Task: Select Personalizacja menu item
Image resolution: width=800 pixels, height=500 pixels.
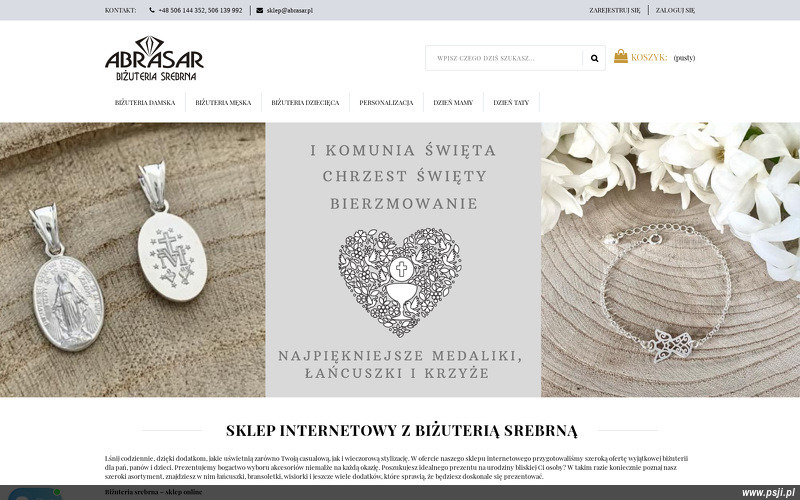Action: pos(386,103)
